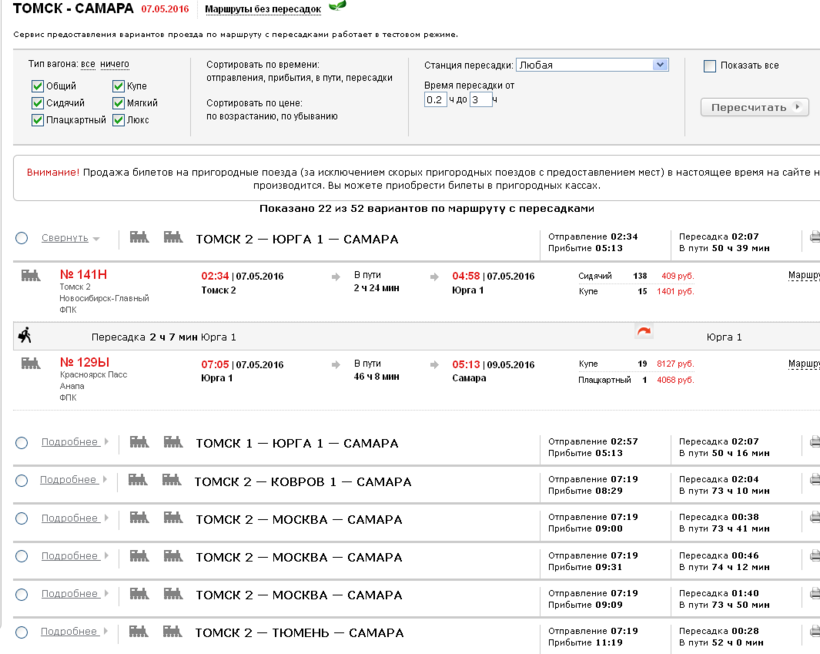Select the radio button for ТОМСК 2 — ЮРГА 1 — САМАРА
Viewport: 820px width, 654px height.
tap(21, 238)
